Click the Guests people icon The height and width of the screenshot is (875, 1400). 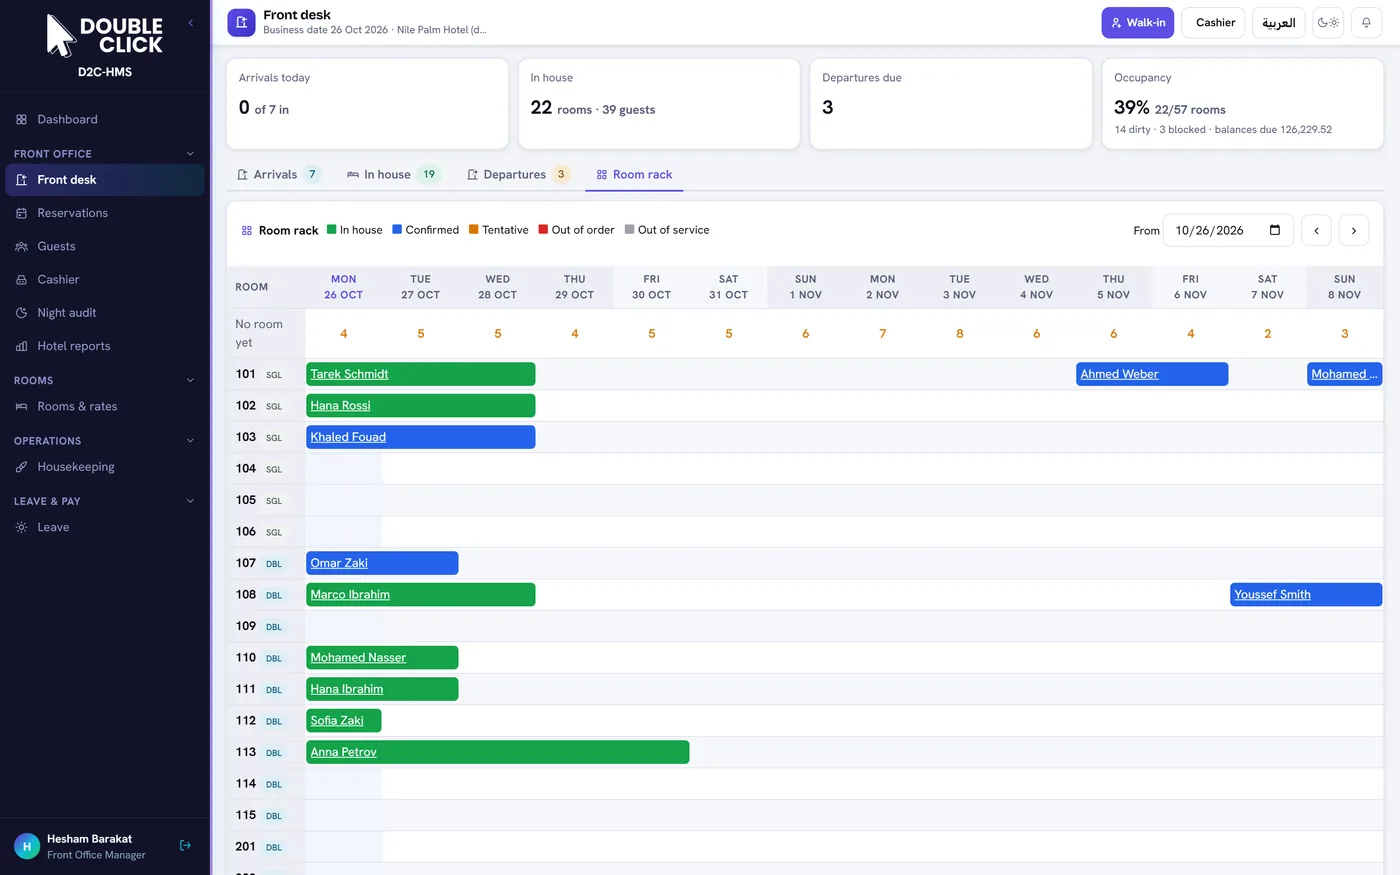pyautogui.click(x=22, y=246)
